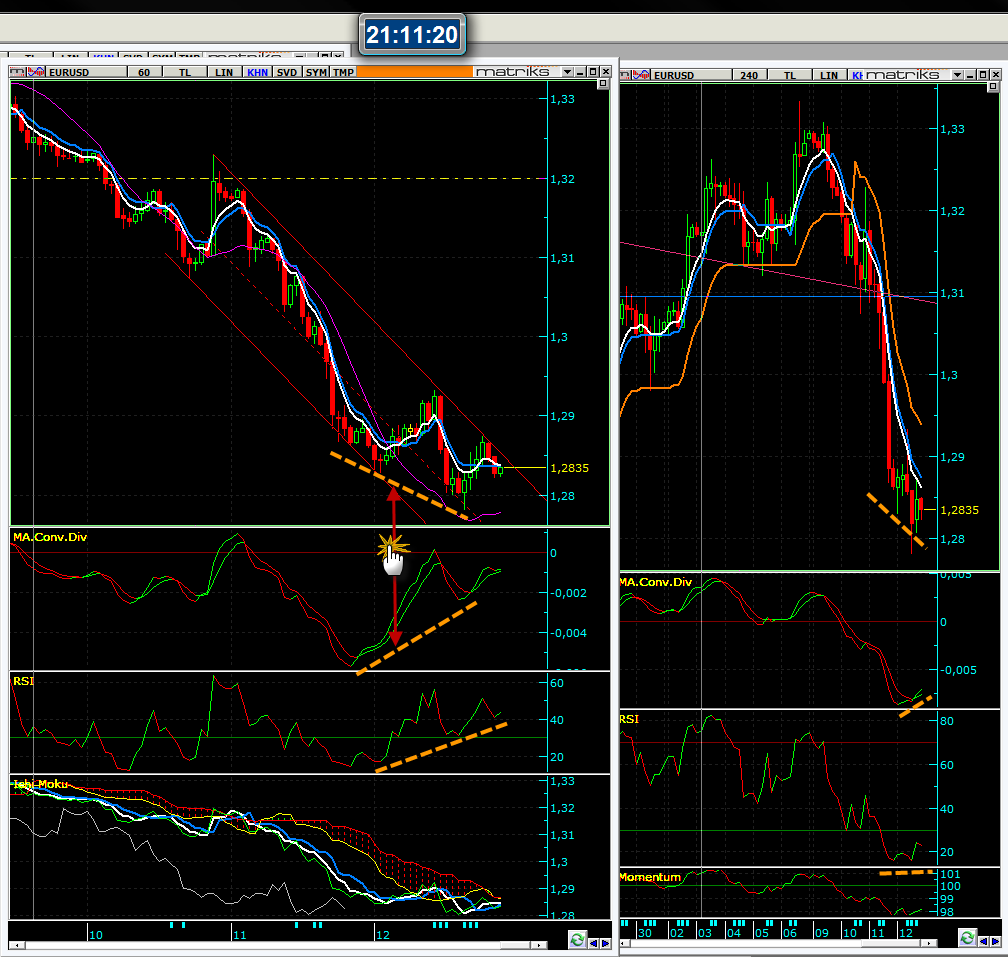Toggle SYM option on the left chart
This screenshot has height=957, width=1008.
(316, 72)
